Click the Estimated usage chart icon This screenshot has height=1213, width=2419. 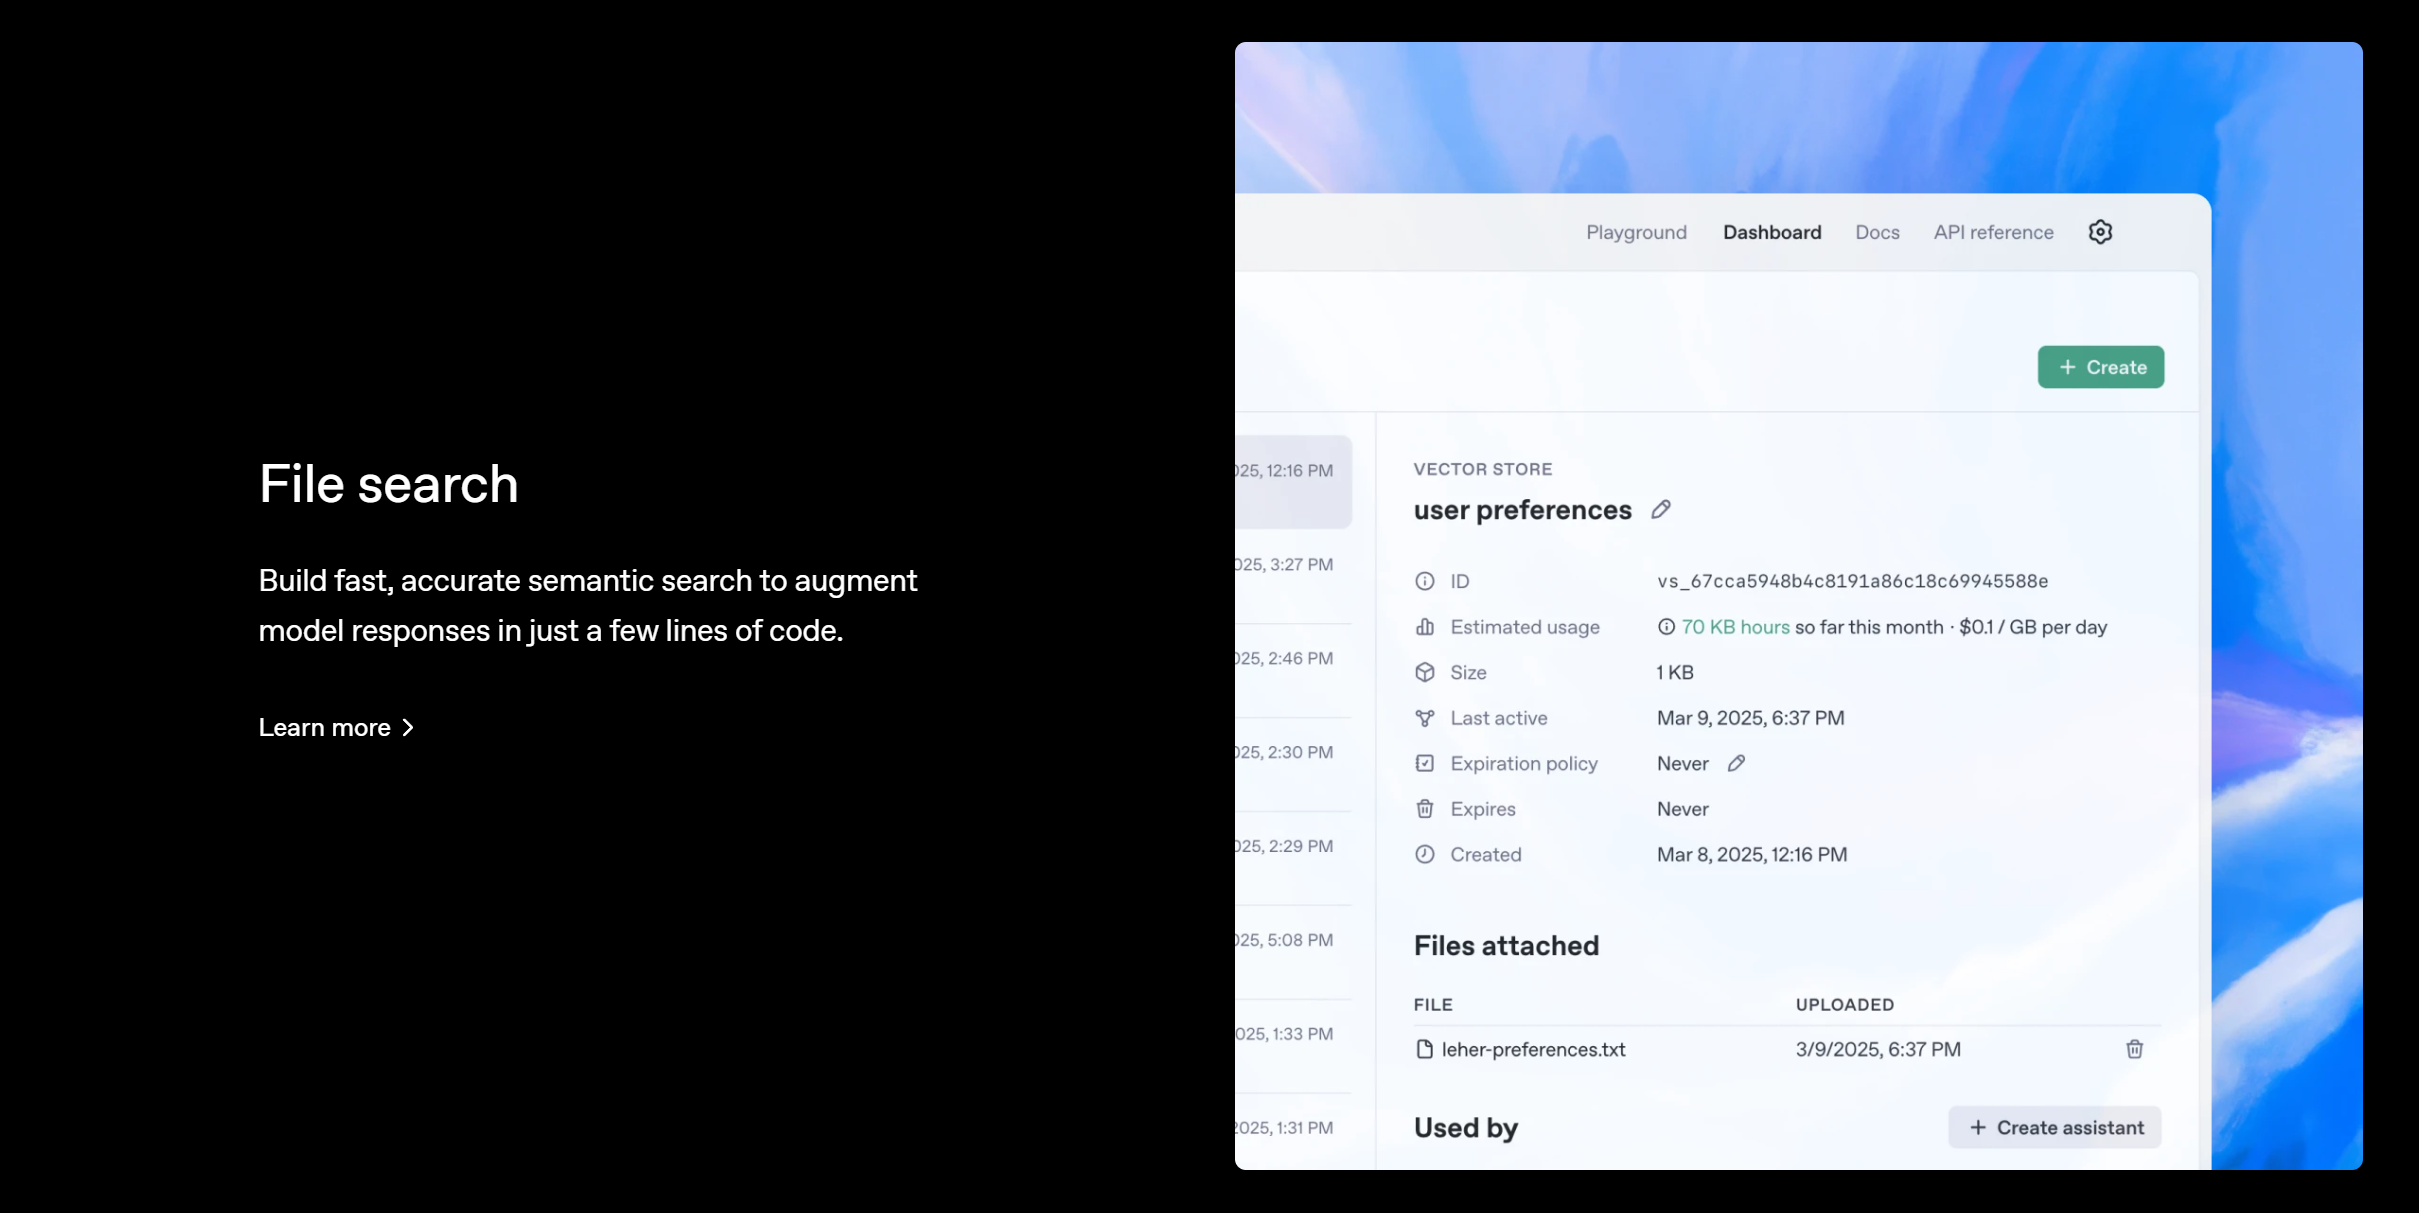pyautogui.click(x=1424, y=627)
